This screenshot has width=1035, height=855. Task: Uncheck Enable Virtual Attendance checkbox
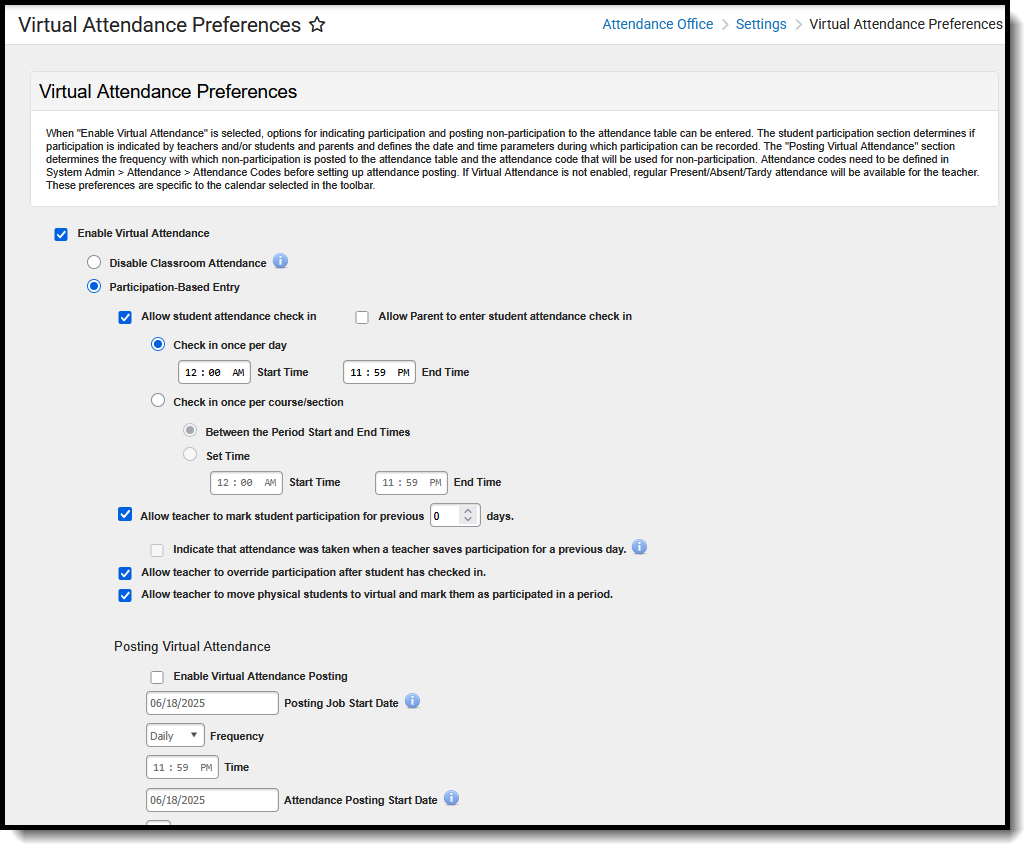pyautogui.click(x=61, y=234)
